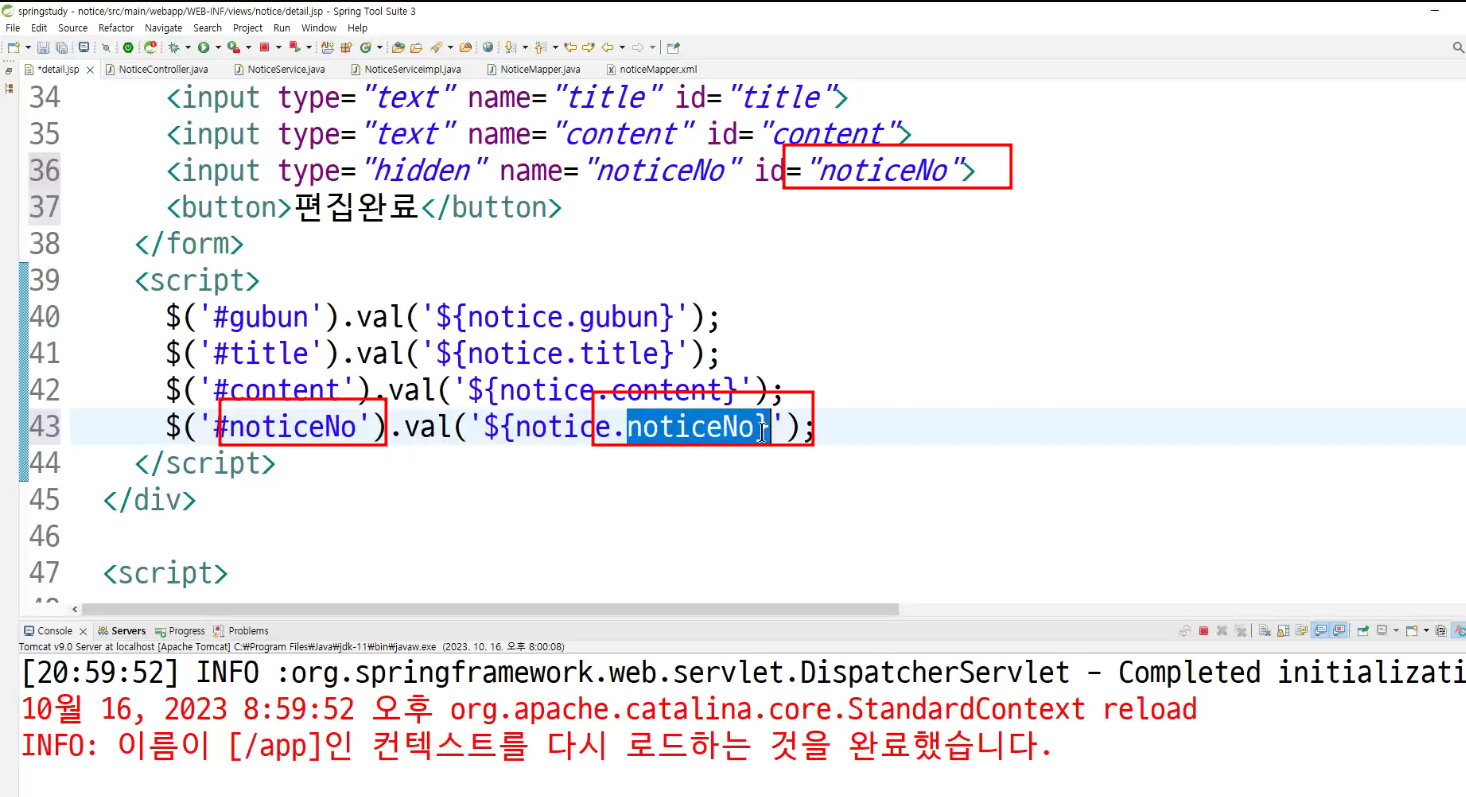Viewport: 1466px width, 797px height.
Task: Toggle Word Wrap in Console toolbar
Action: point(1300,631)
